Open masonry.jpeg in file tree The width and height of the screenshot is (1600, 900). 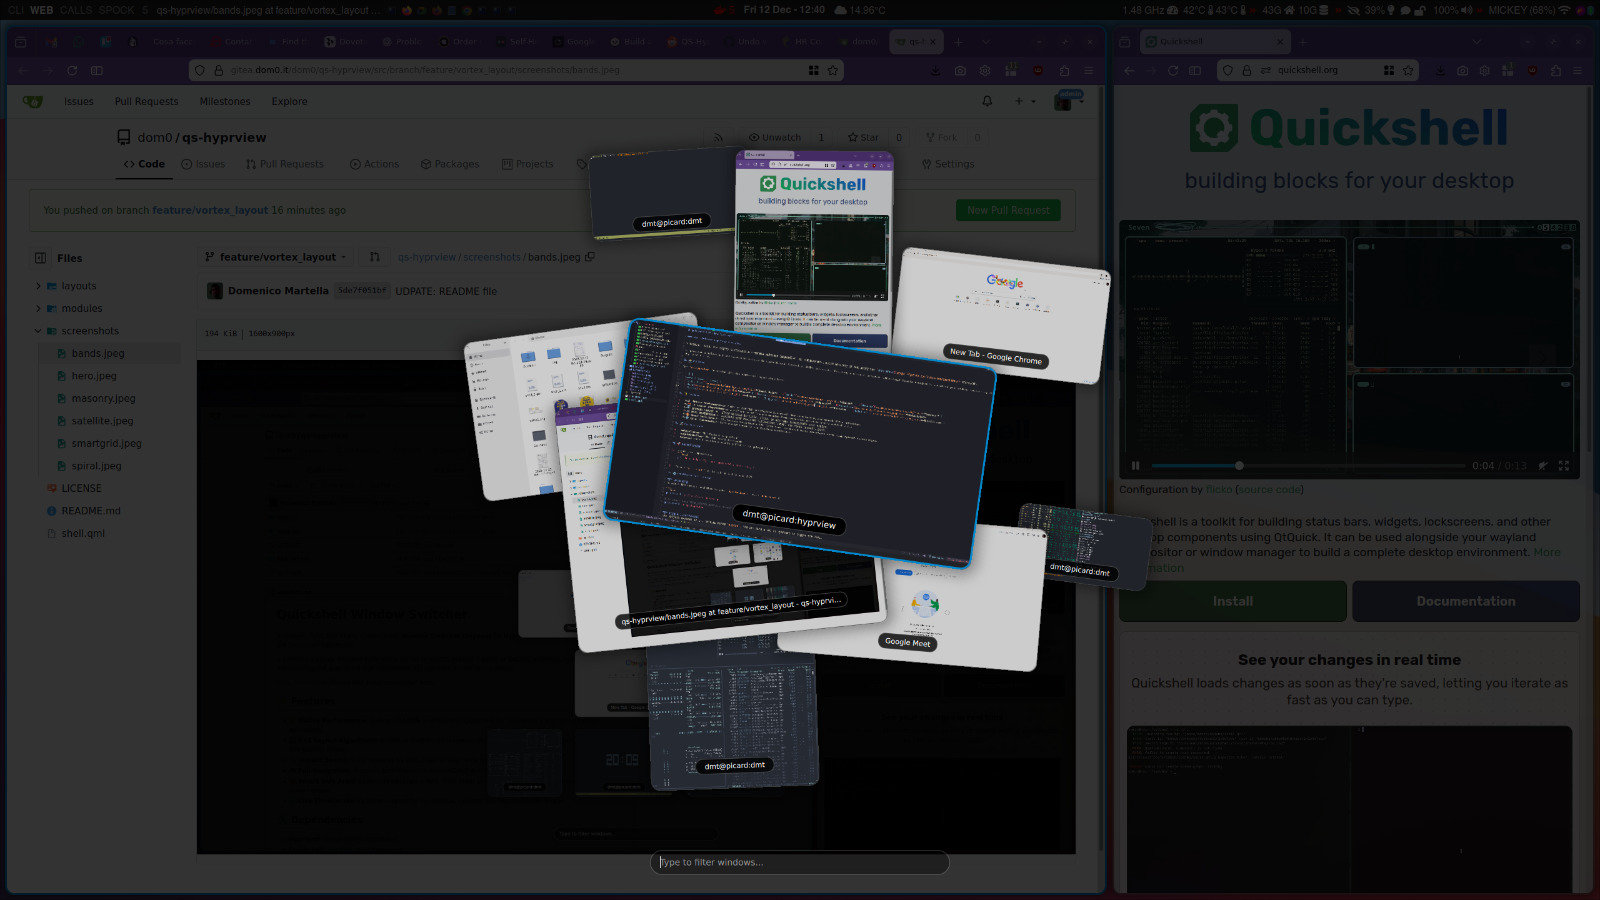103,398
